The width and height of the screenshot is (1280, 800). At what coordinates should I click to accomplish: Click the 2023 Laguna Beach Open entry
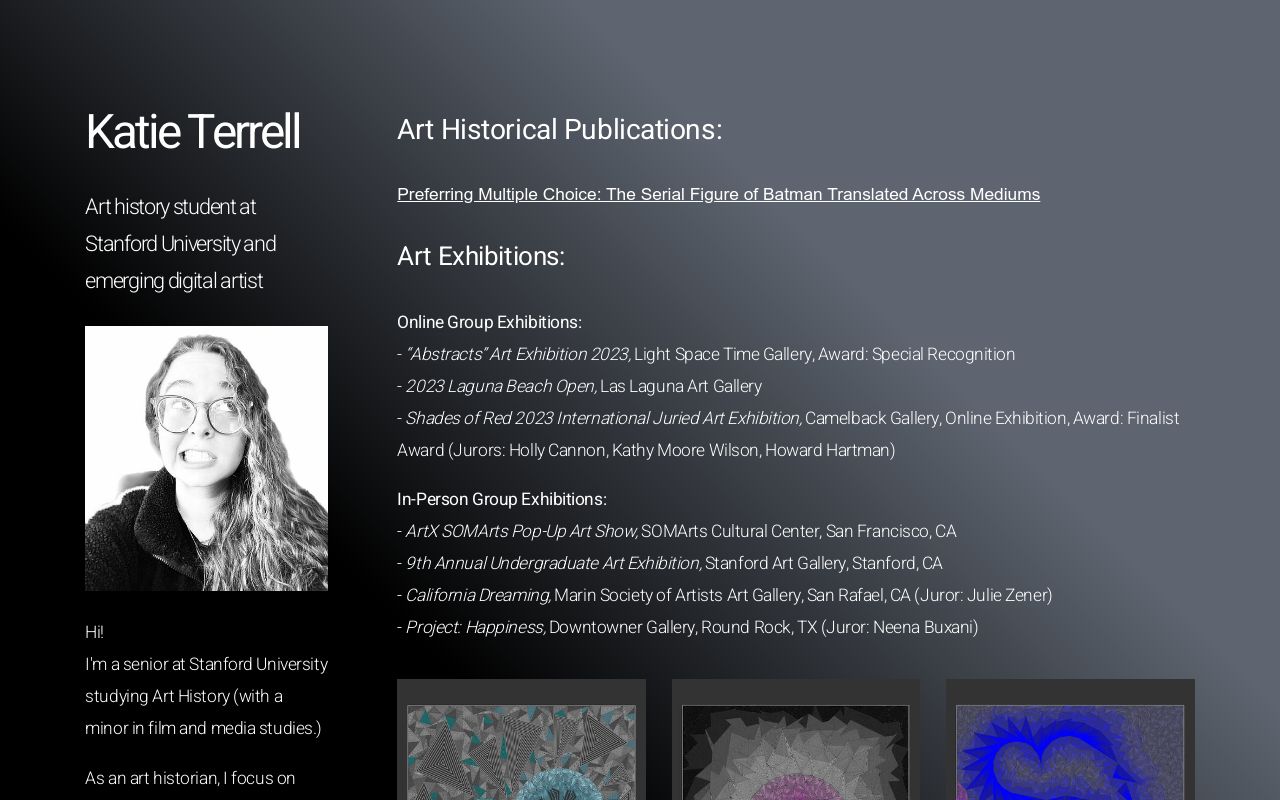[501, 386]
